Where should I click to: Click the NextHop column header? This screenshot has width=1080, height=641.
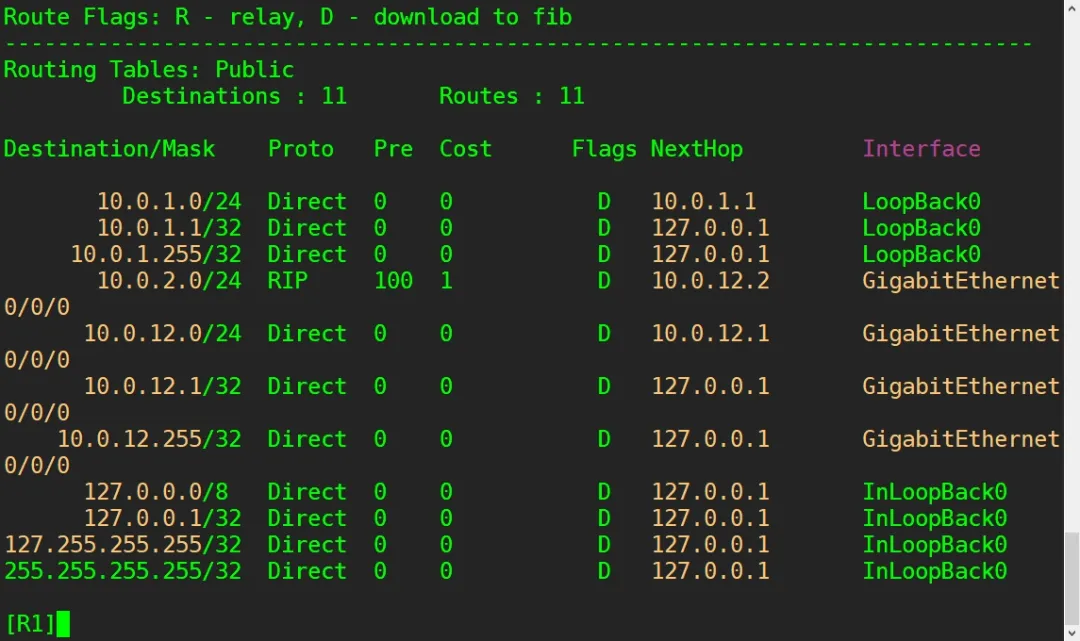(696, 149)
